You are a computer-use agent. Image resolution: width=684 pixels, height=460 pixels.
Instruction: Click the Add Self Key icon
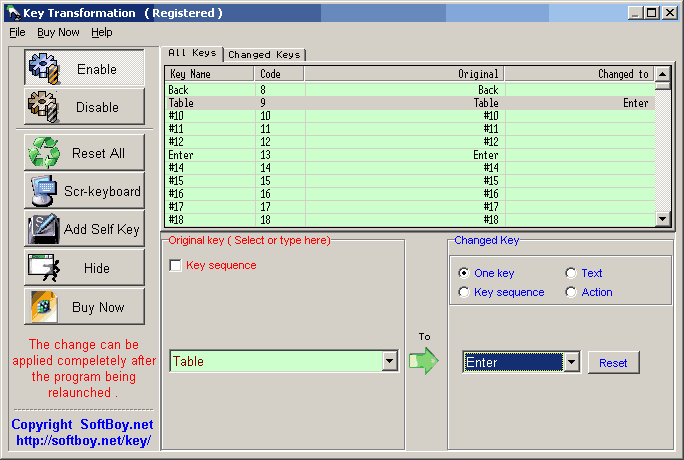(44, 229)
